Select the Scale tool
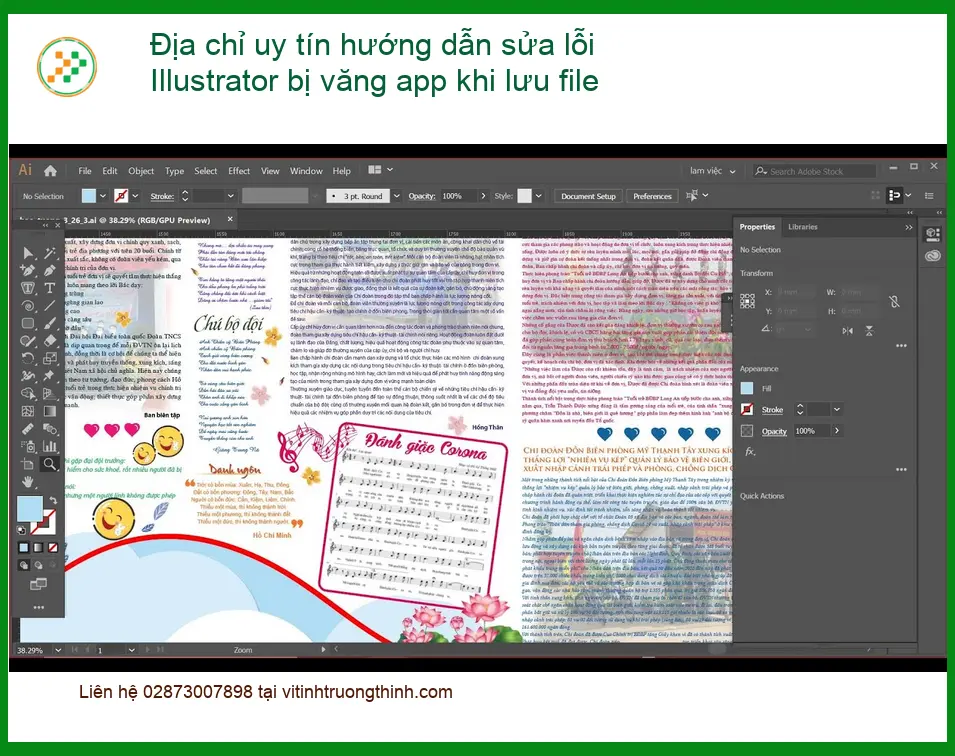 click(x=50, y=358)
